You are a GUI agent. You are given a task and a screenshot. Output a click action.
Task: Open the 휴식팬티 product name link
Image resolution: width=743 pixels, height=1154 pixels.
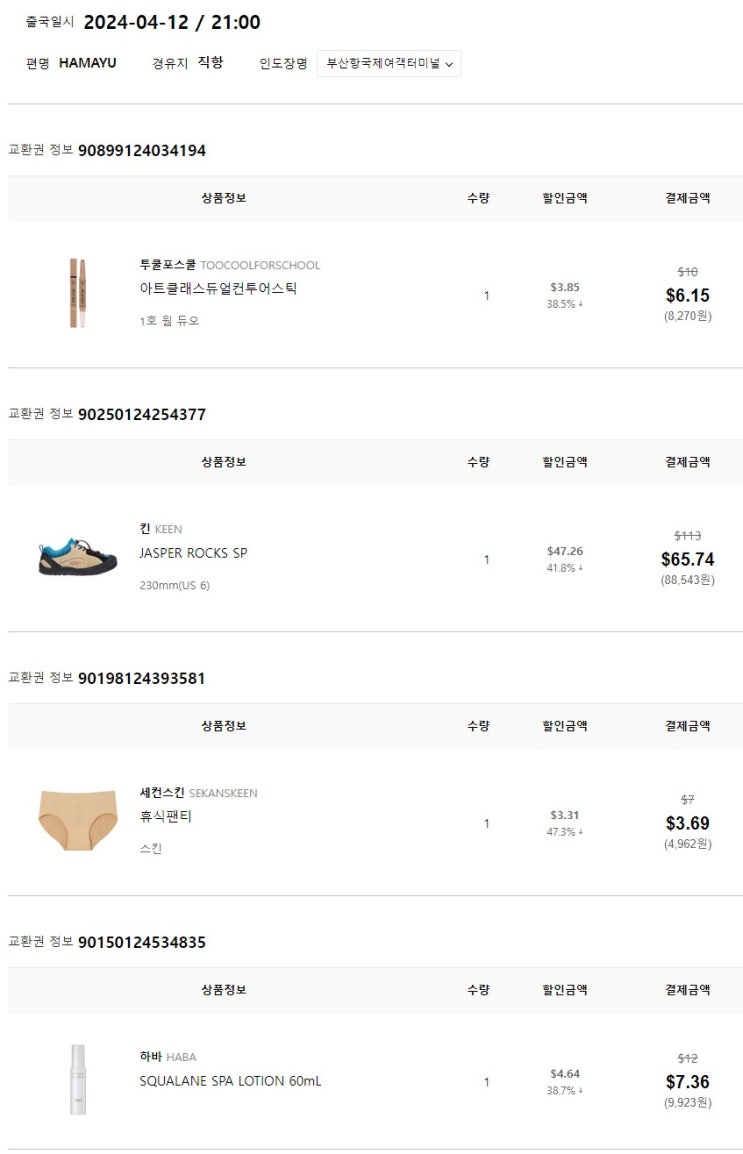pyautogui.click(x=166, y=816)
